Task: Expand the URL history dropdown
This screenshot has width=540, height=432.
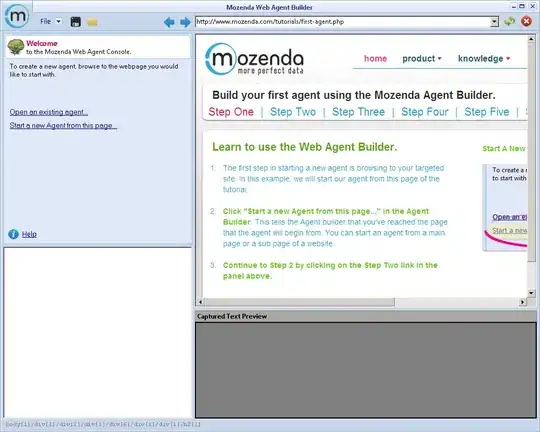Action: click(x=494, y=22)
